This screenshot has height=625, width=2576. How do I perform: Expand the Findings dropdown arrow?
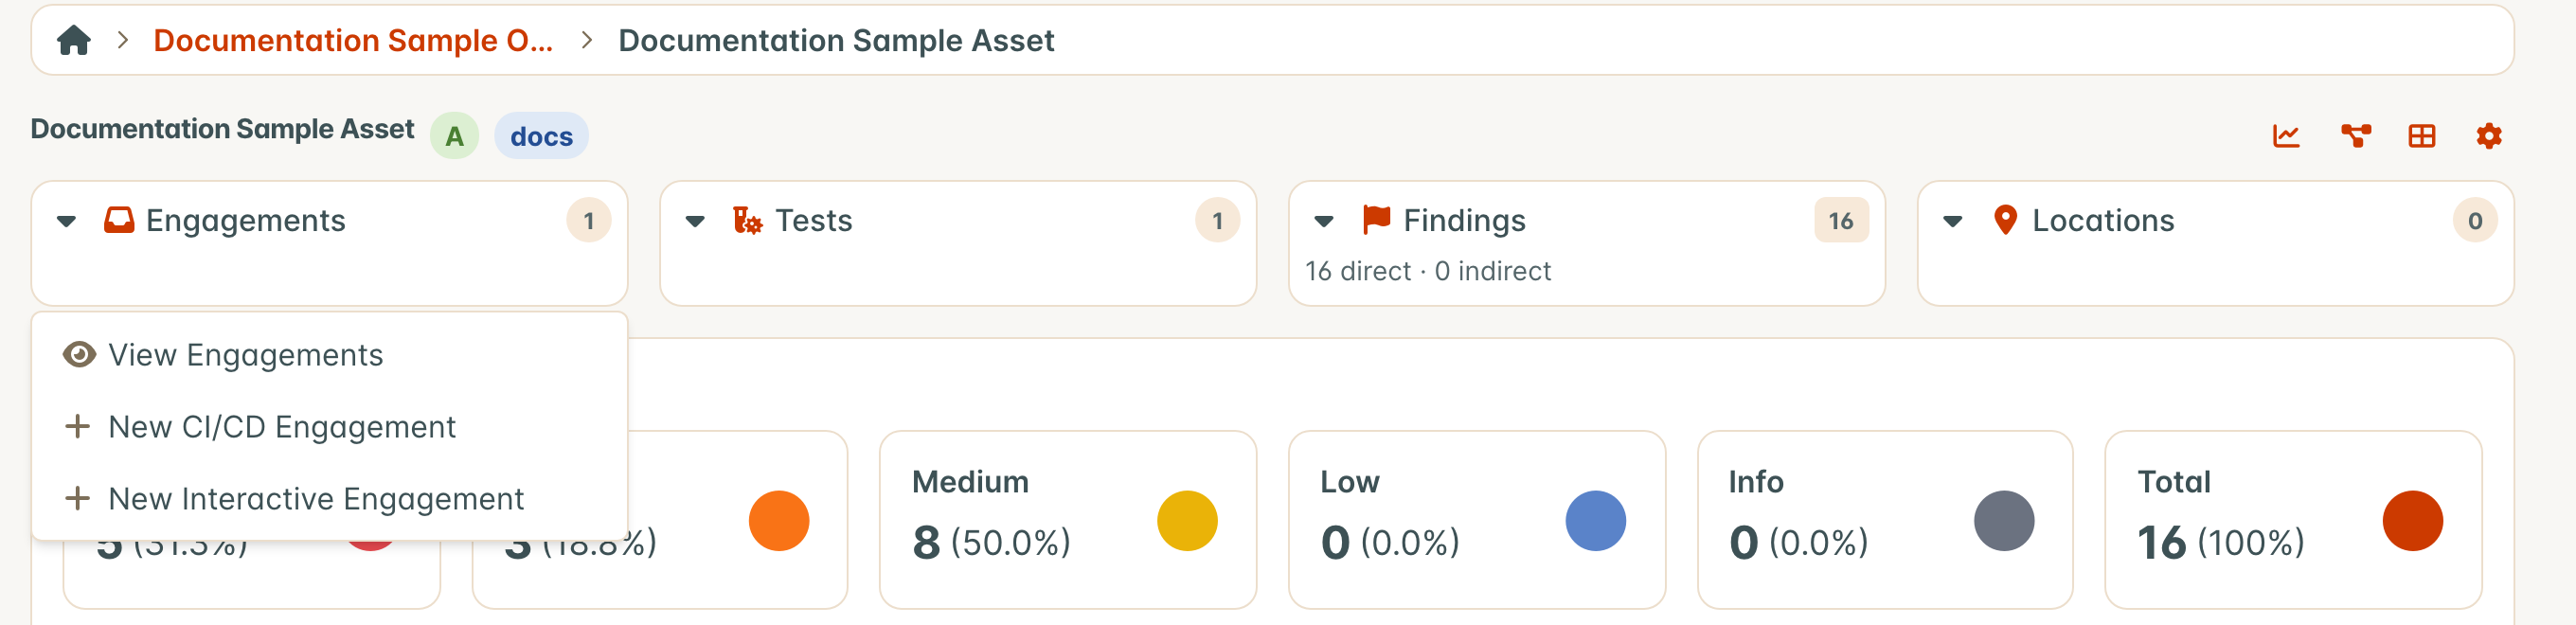(x=1324, y=221)
